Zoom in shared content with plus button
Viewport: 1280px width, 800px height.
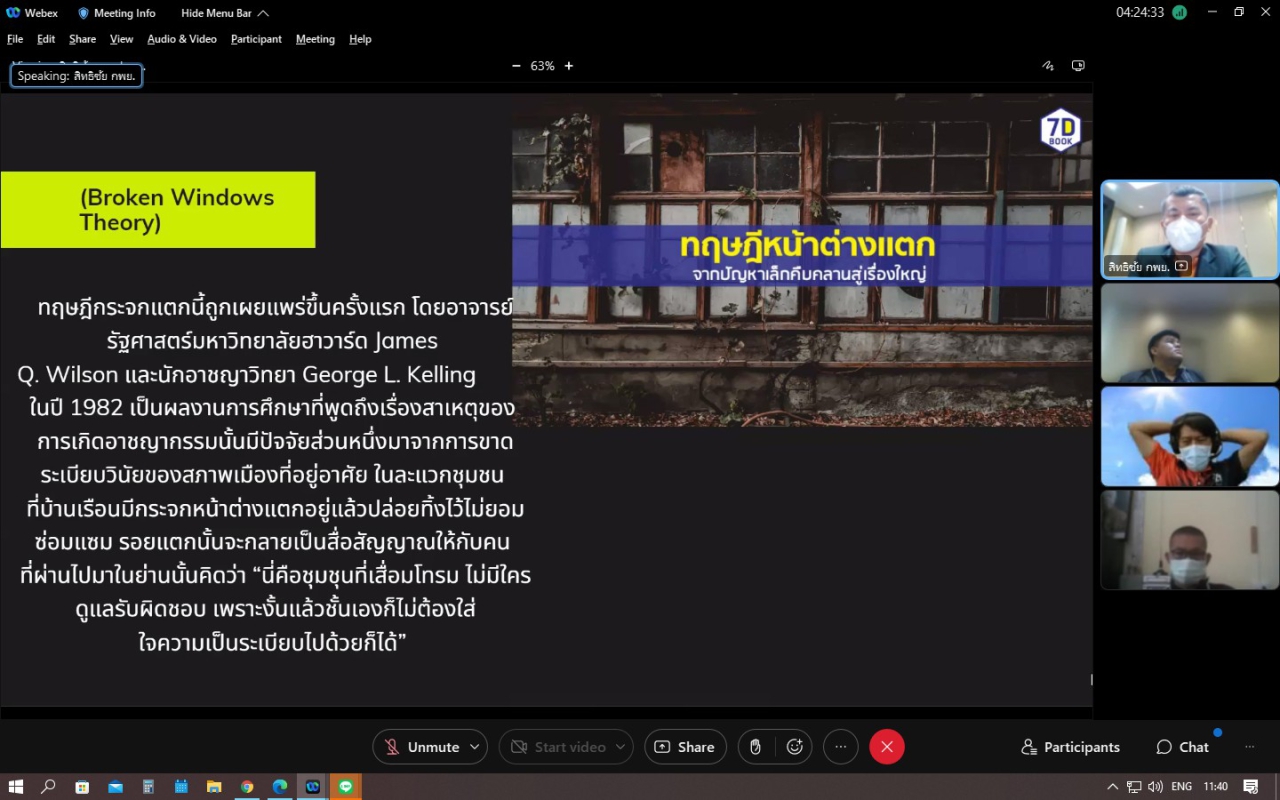tap(569, 66)
